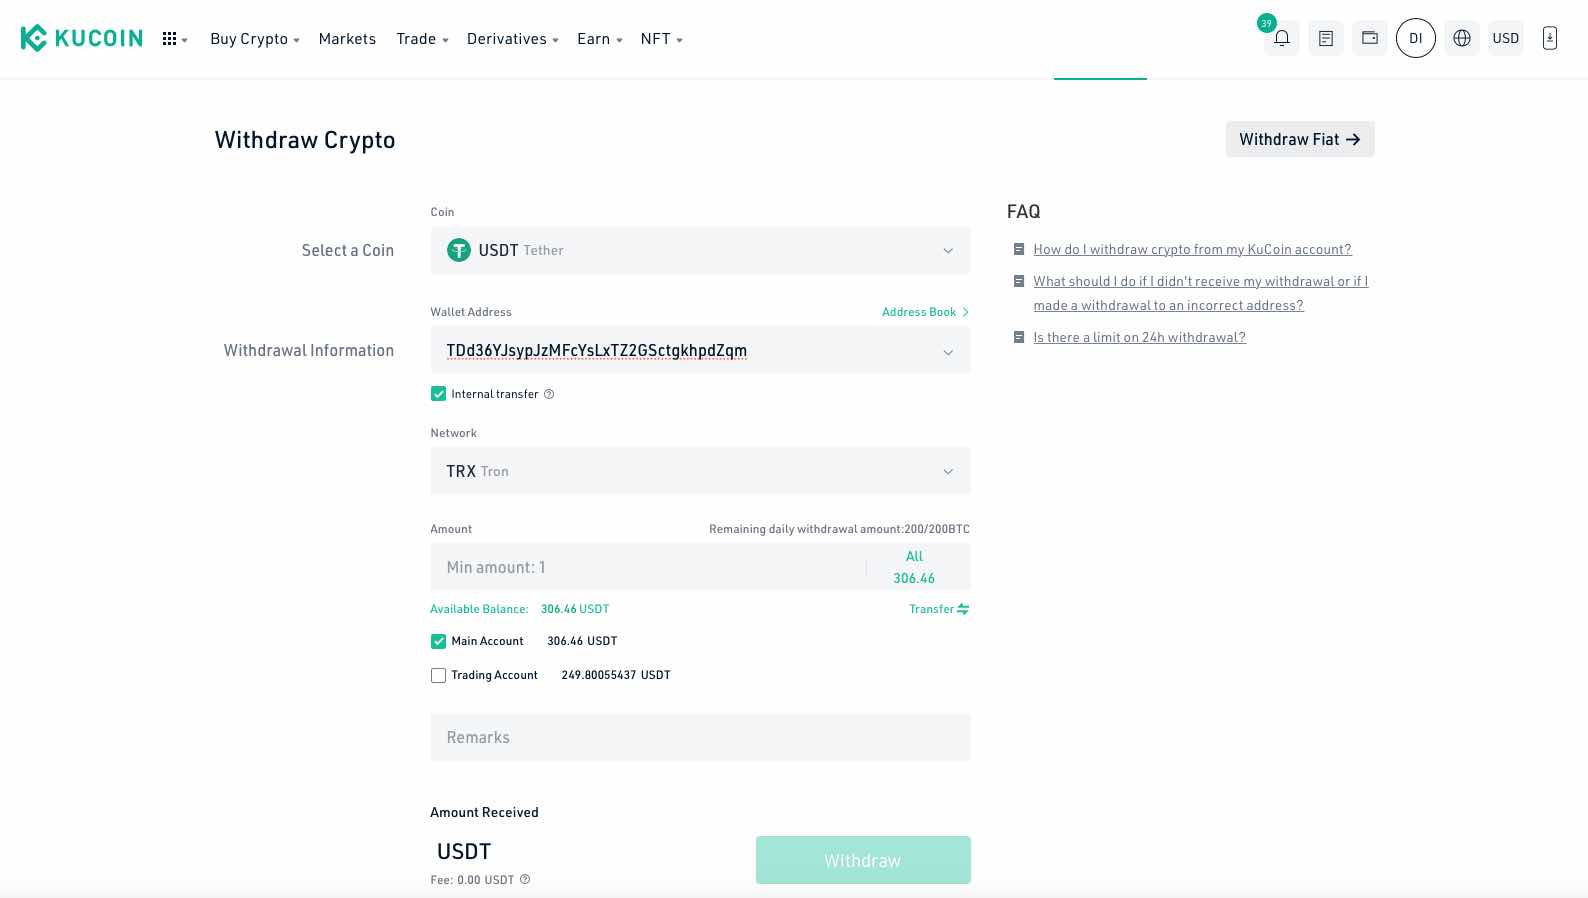Image resolution: width=1588 pixels, height=898 pixels.
Task: Click the Remarks input field
Action: tap(700, 737)
